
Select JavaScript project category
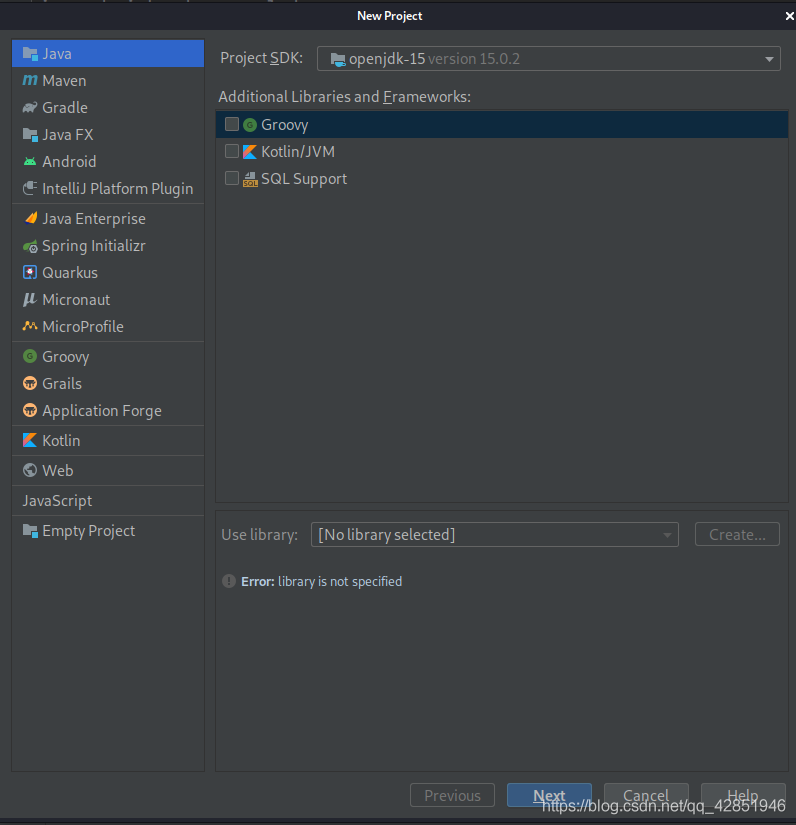point(57,501)
